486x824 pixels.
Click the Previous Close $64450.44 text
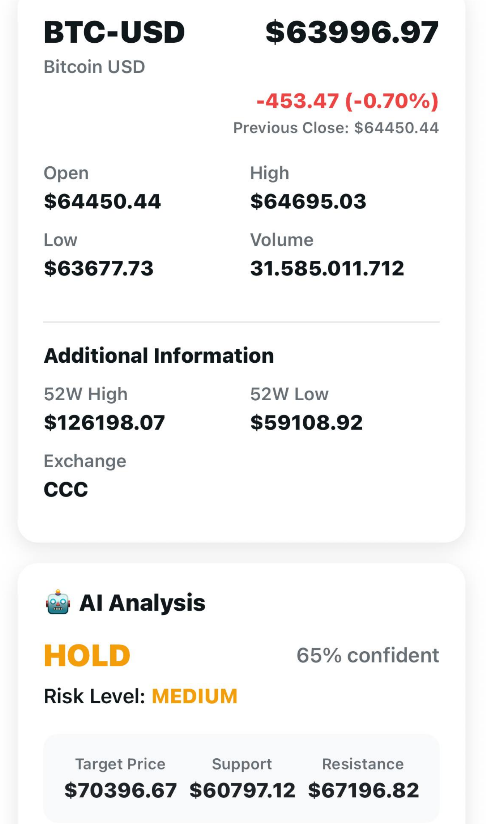336,128
